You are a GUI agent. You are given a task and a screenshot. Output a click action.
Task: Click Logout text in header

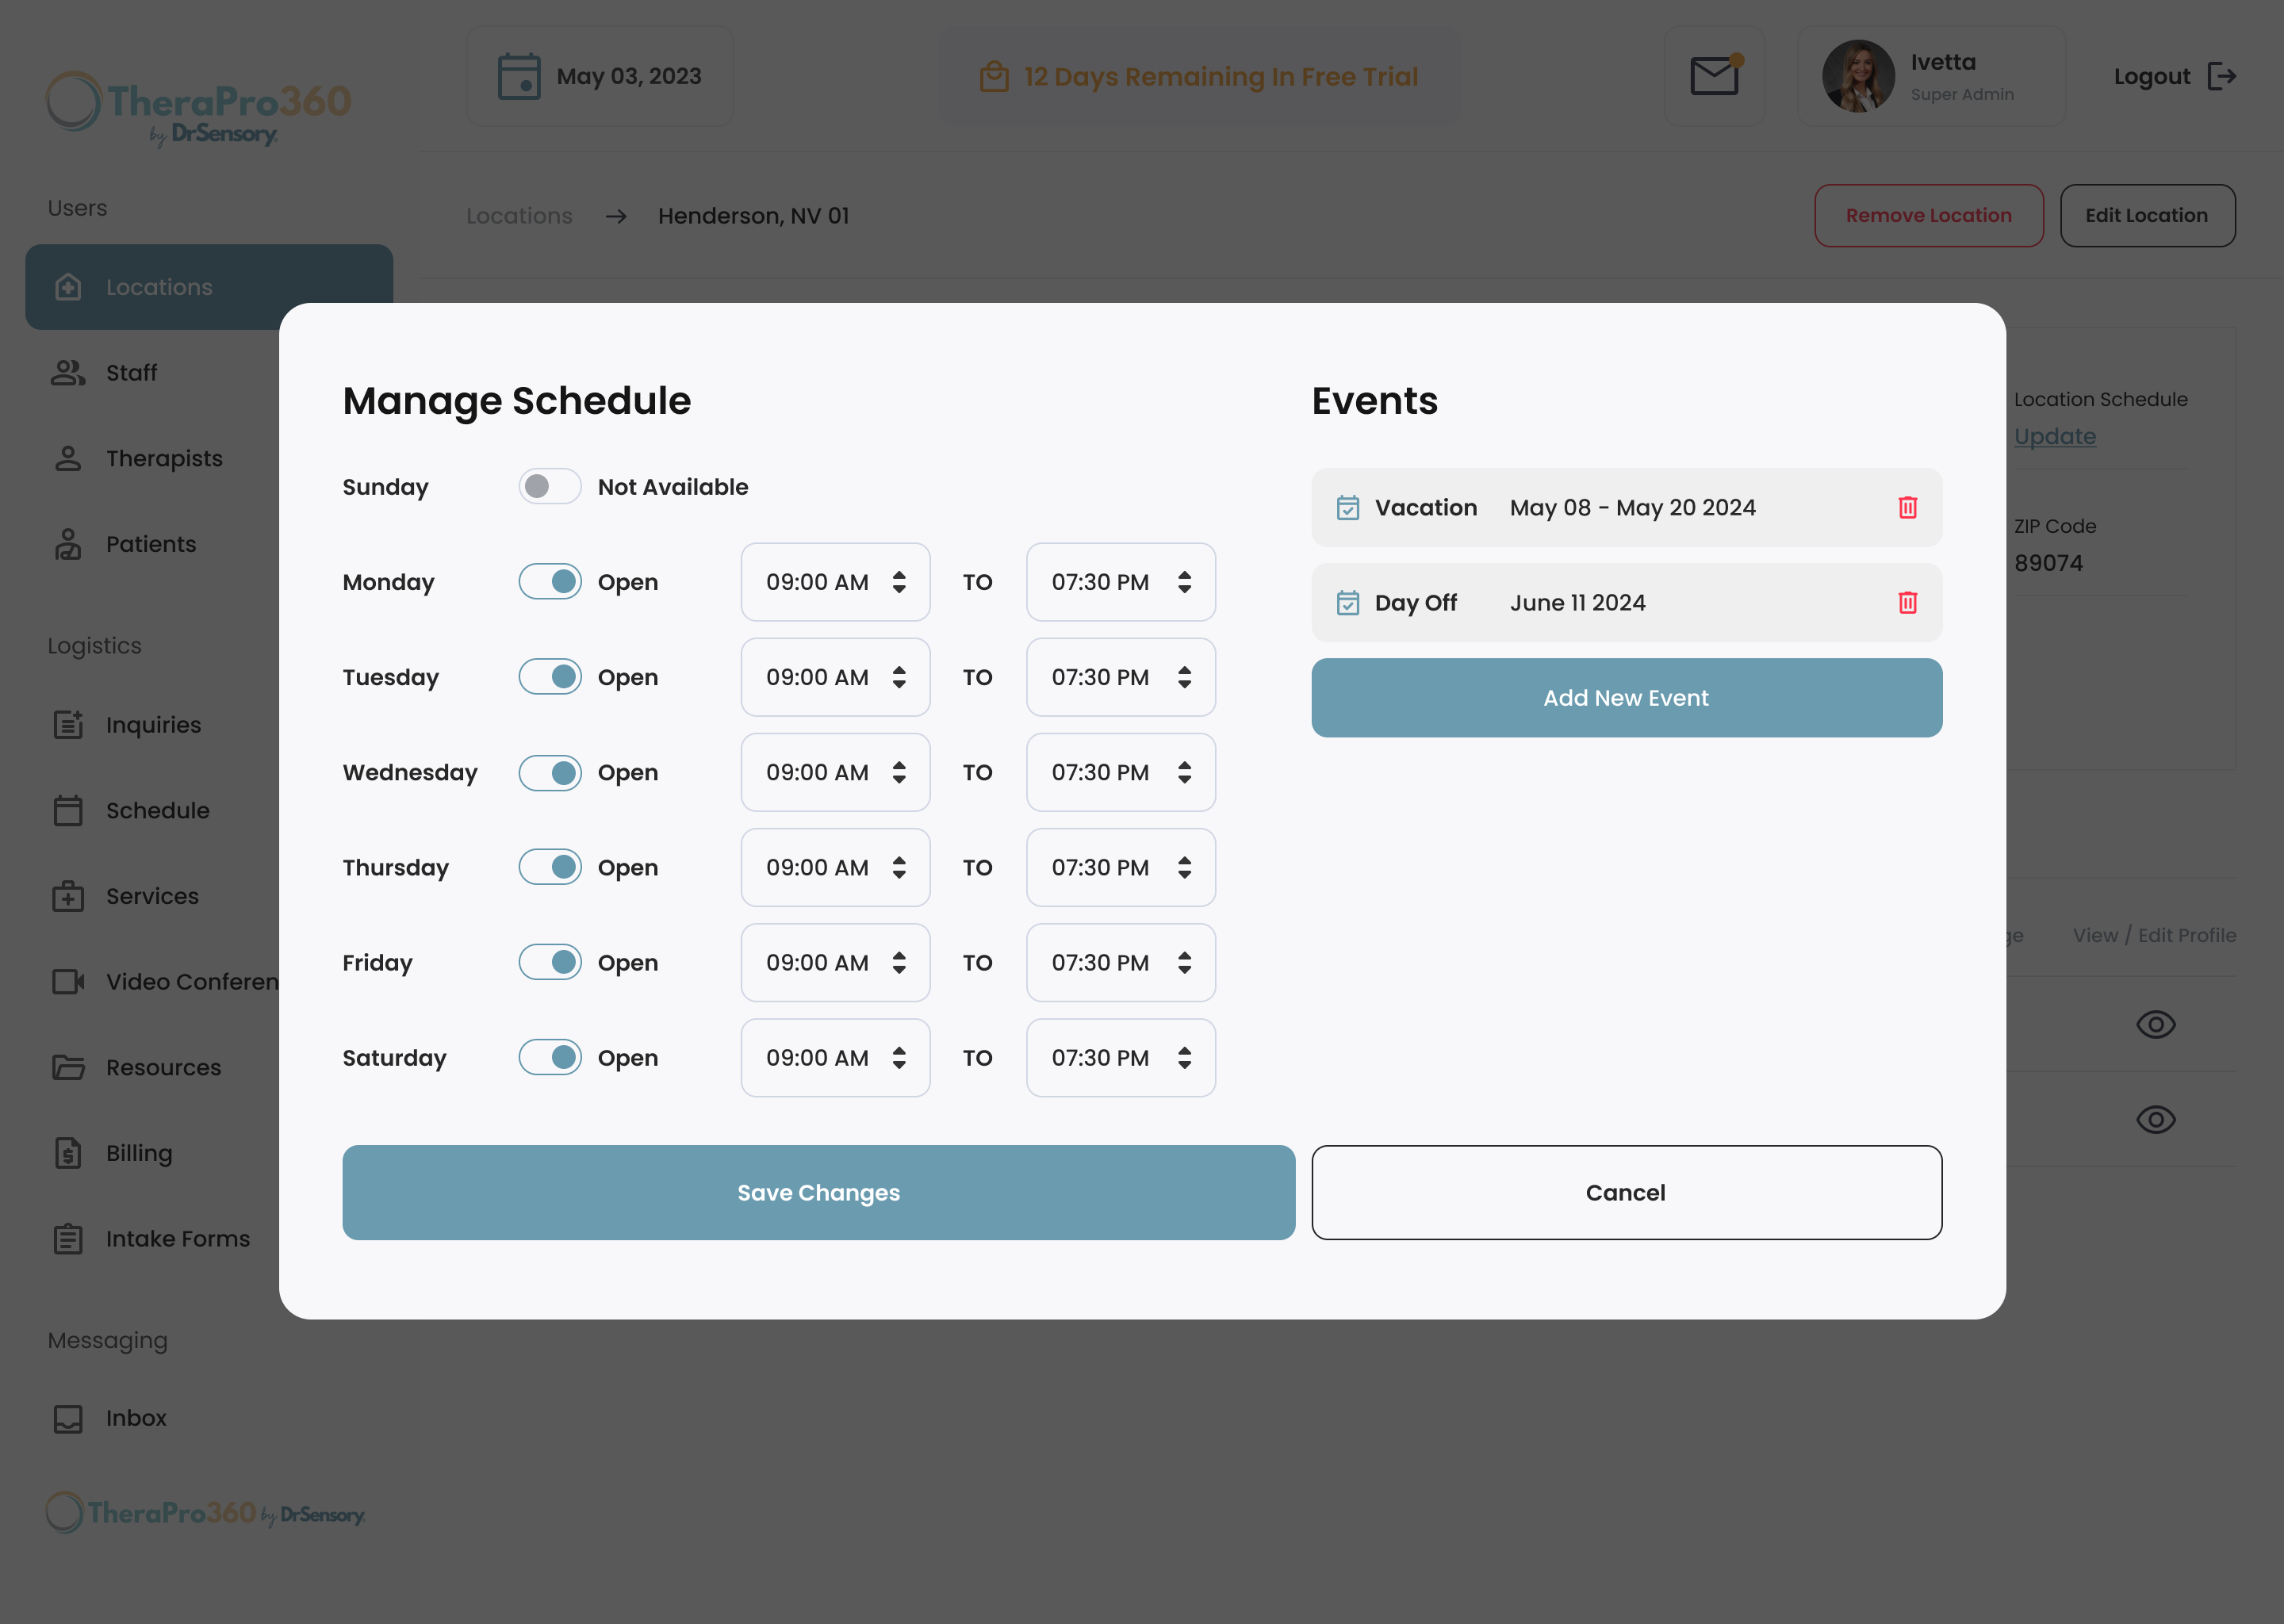[x=2151, y=76]
